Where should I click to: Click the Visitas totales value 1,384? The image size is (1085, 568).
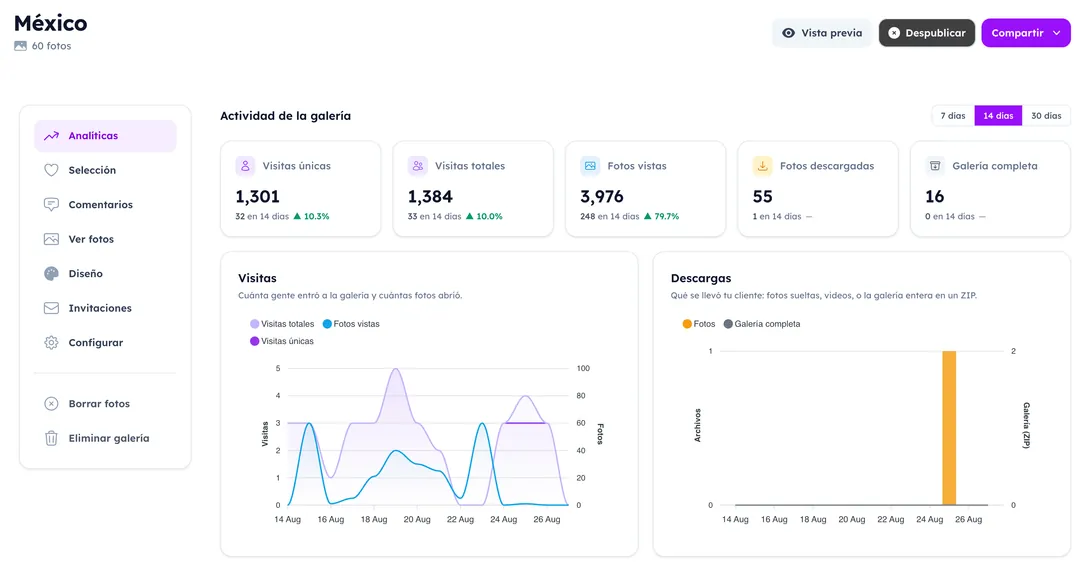tap(430, 197)
